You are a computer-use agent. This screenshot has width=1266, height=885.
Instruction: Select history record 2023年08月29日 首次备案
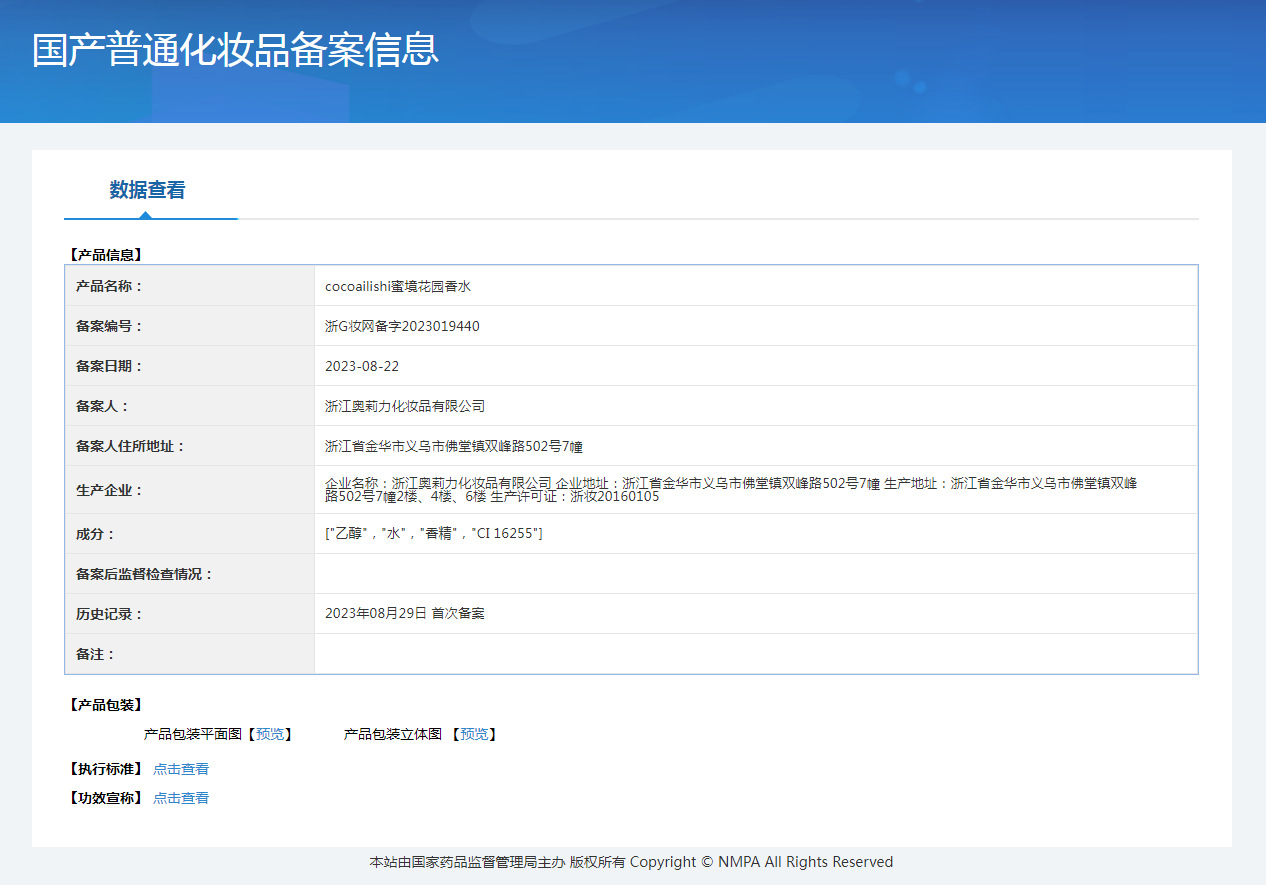pos(405,613)
